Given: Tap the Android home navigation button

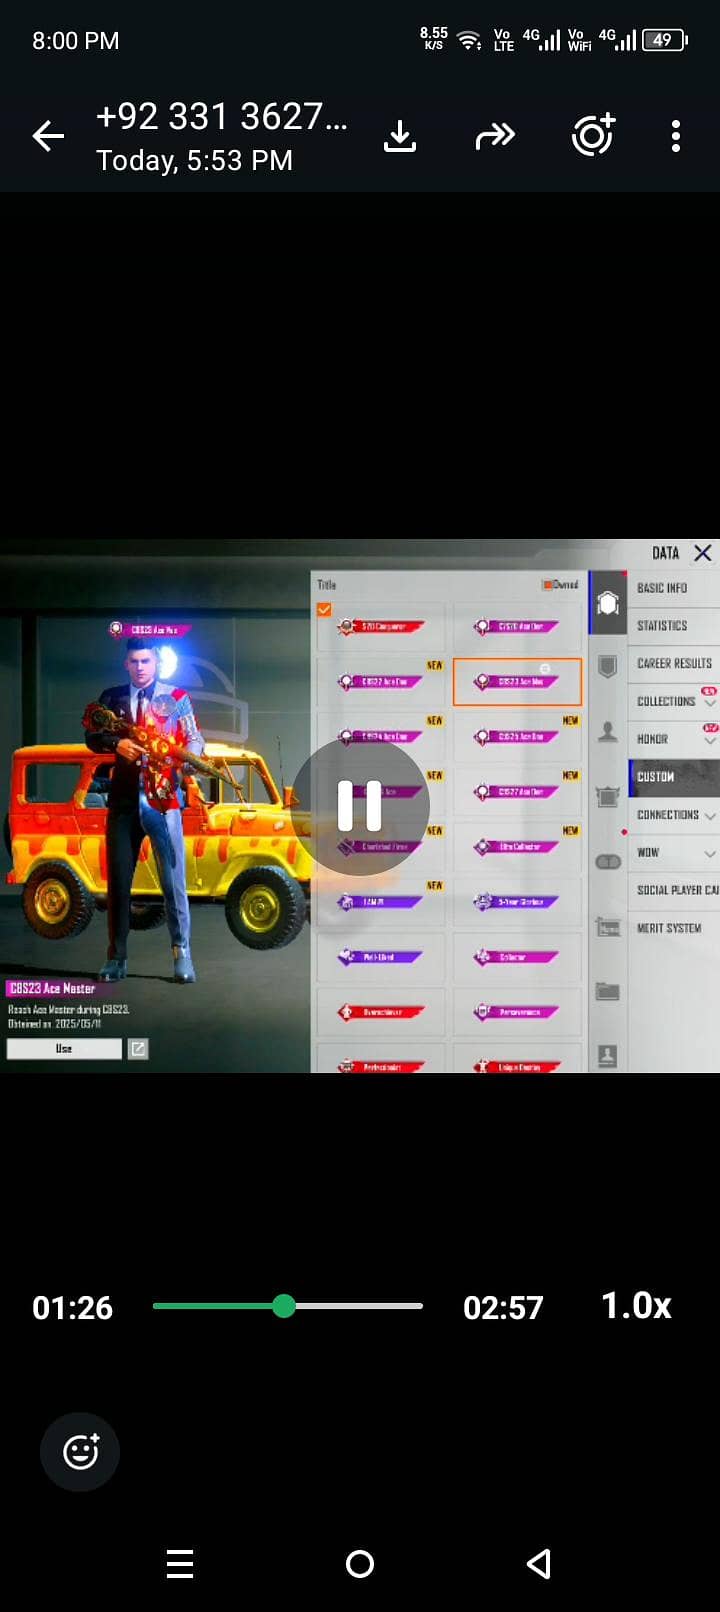Looking at the screenshot, I should (360, 1564).
